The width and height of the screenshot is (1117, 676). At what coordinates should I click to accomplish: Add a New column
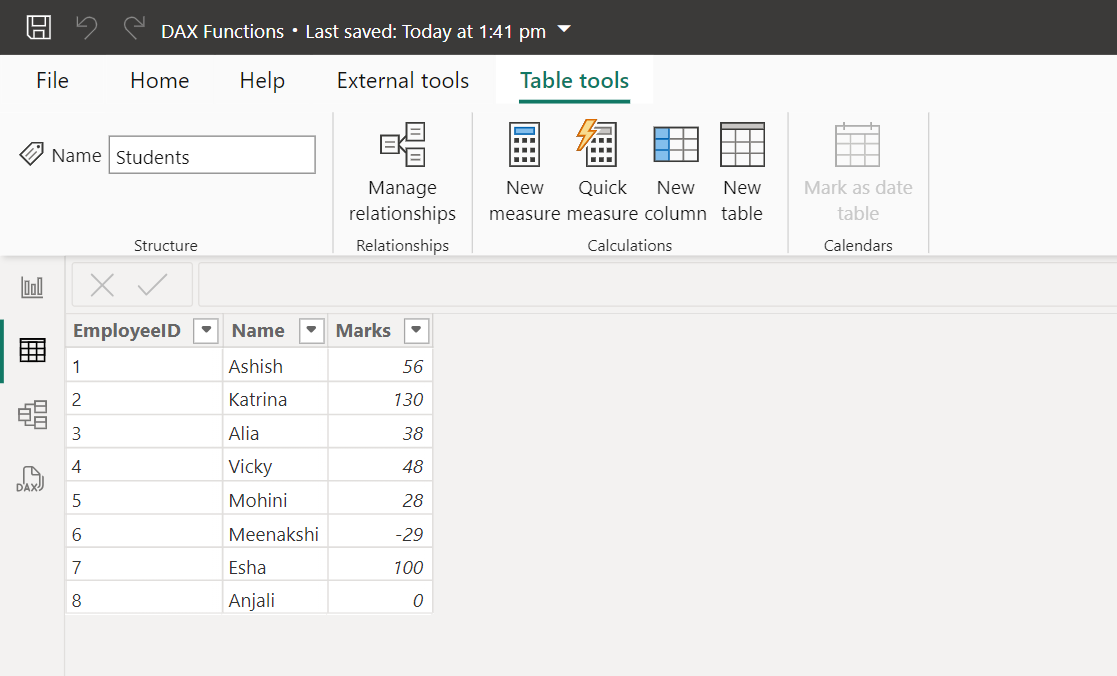[675, 172]
